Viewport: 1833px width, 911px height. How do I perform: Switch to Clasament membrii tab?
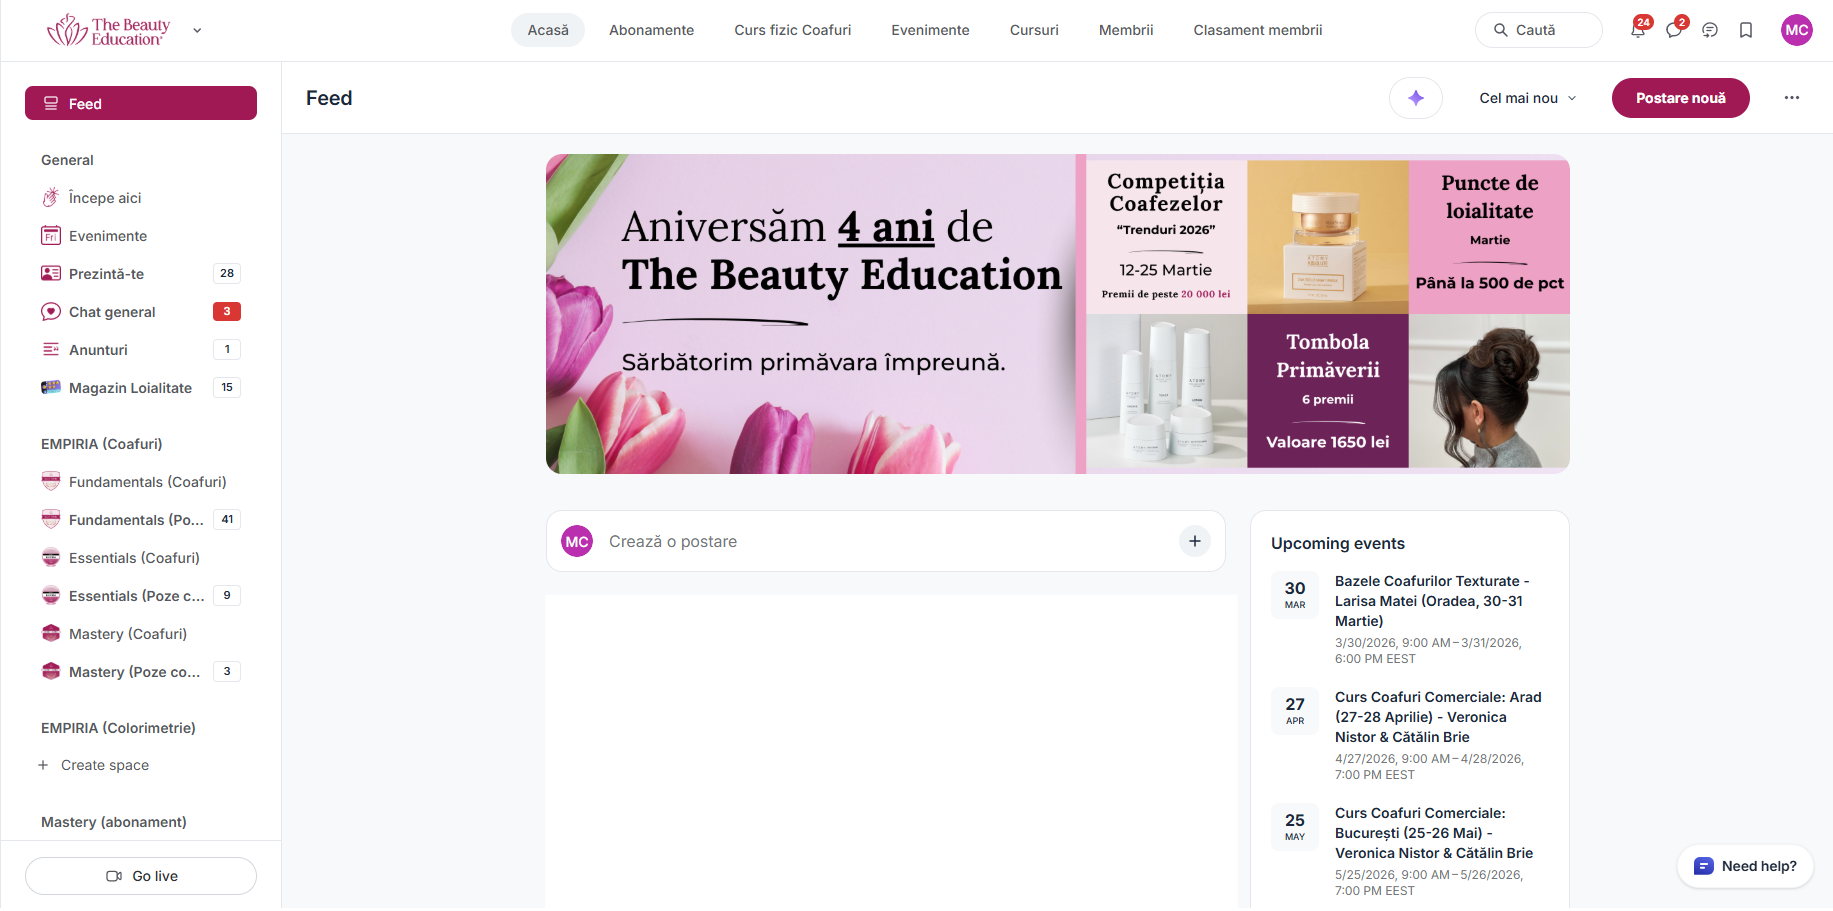click(x=1257, y=30)
